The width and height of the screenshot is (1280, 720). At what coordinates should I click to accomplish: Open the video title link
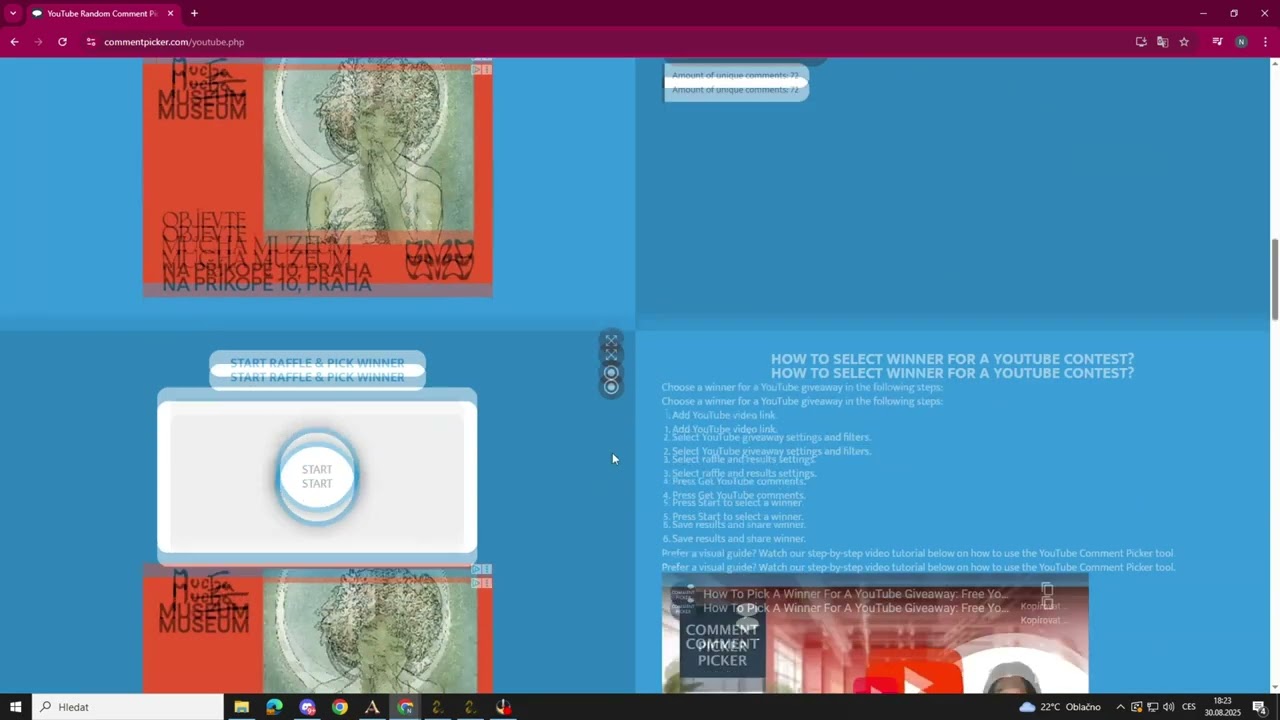856,601
